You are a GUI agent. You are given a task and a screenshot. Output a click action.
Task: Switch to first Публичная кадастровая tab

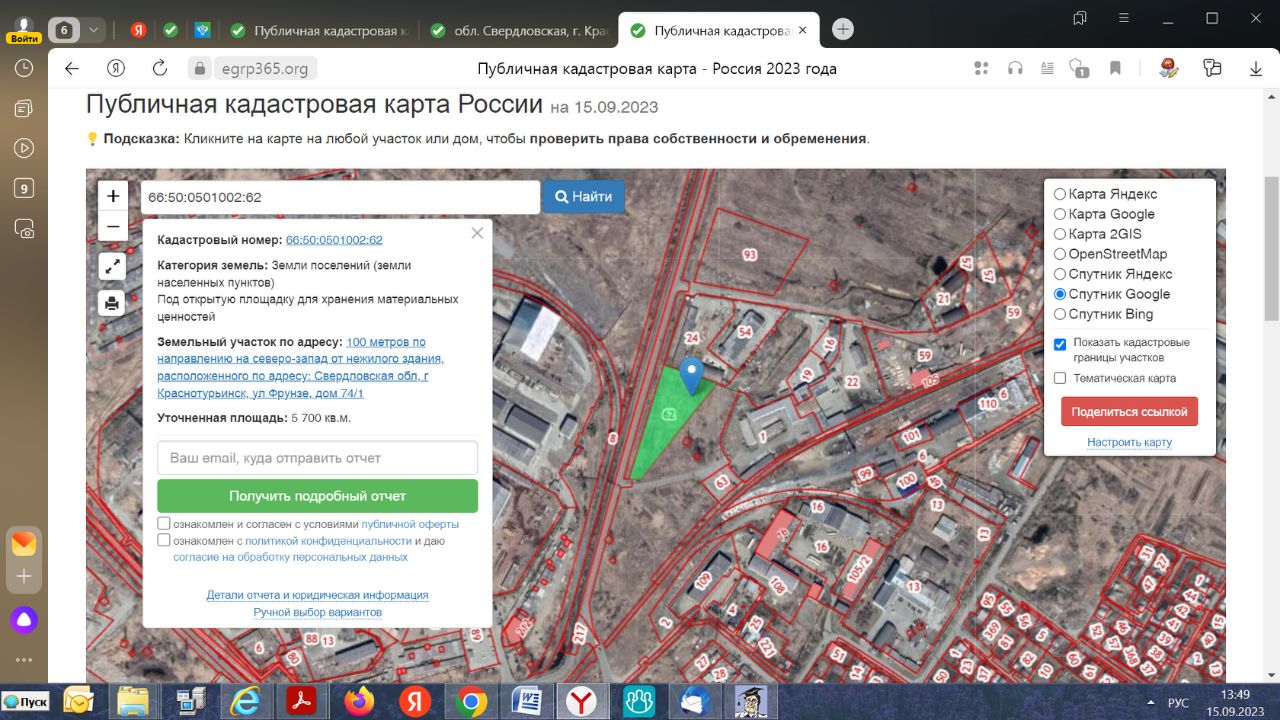318,31
